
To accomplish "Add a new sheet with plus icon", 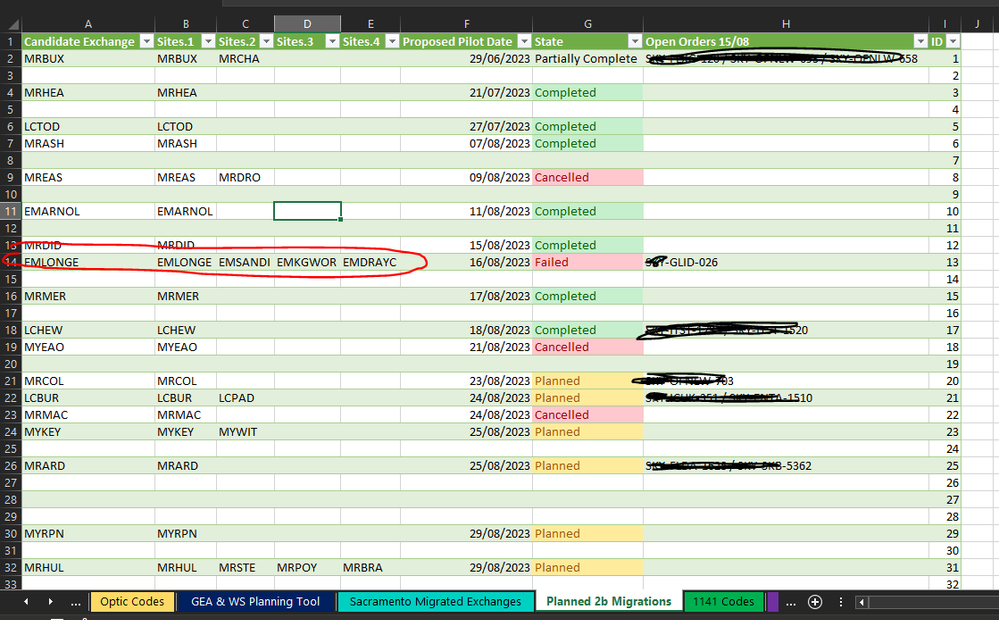I will 815,602.
